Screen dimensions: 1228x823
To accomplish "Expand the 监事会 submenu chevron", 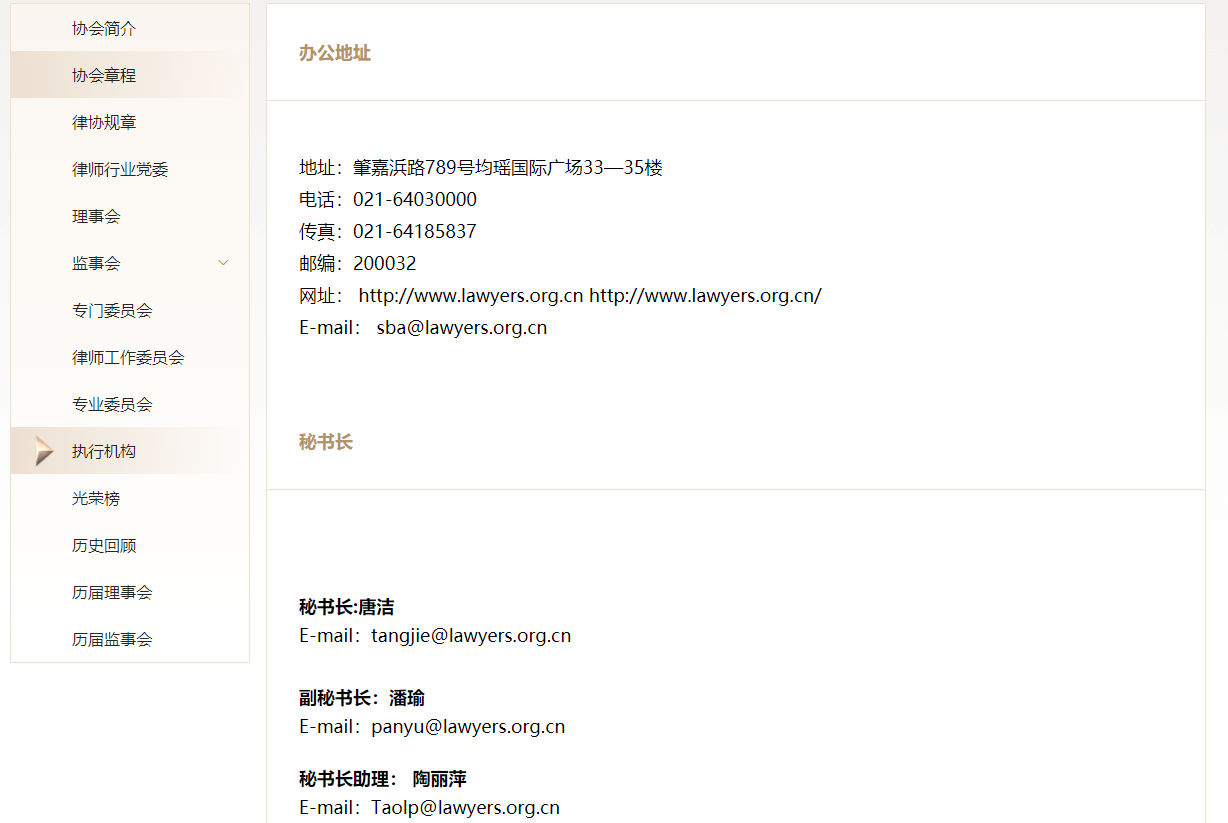I will point(223,262).
